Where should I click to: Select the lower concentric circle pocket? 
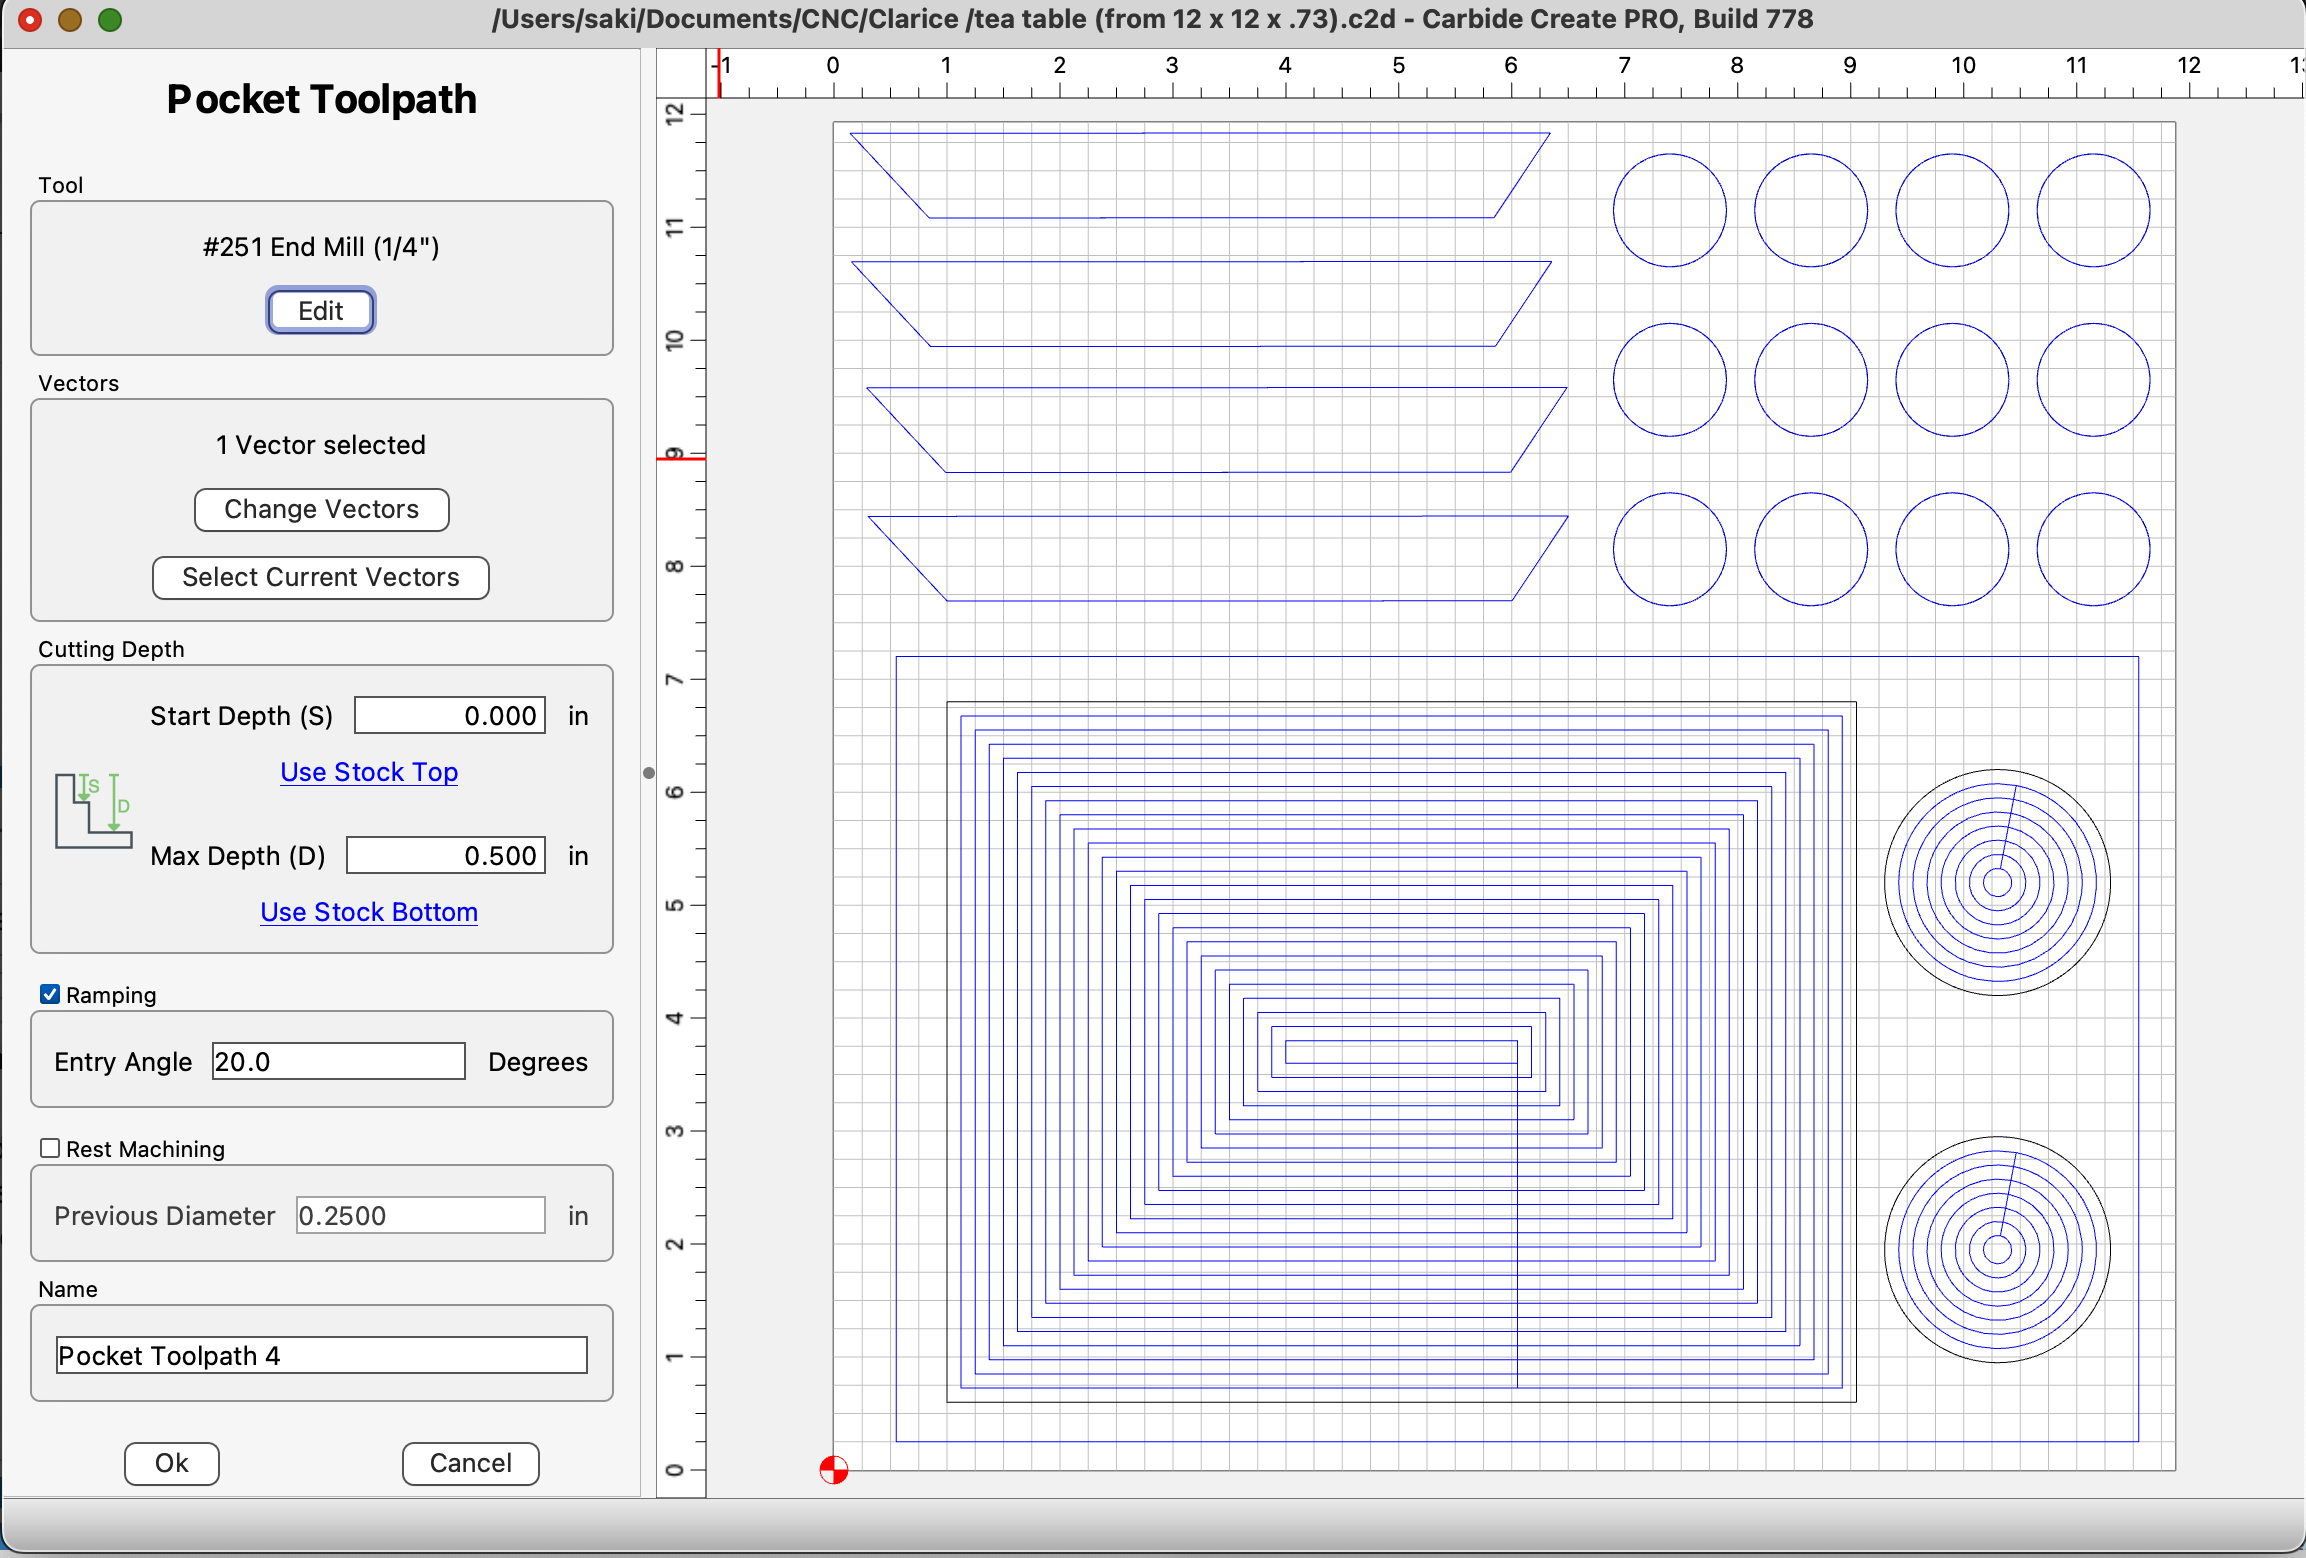[x=1997, y=1249]
